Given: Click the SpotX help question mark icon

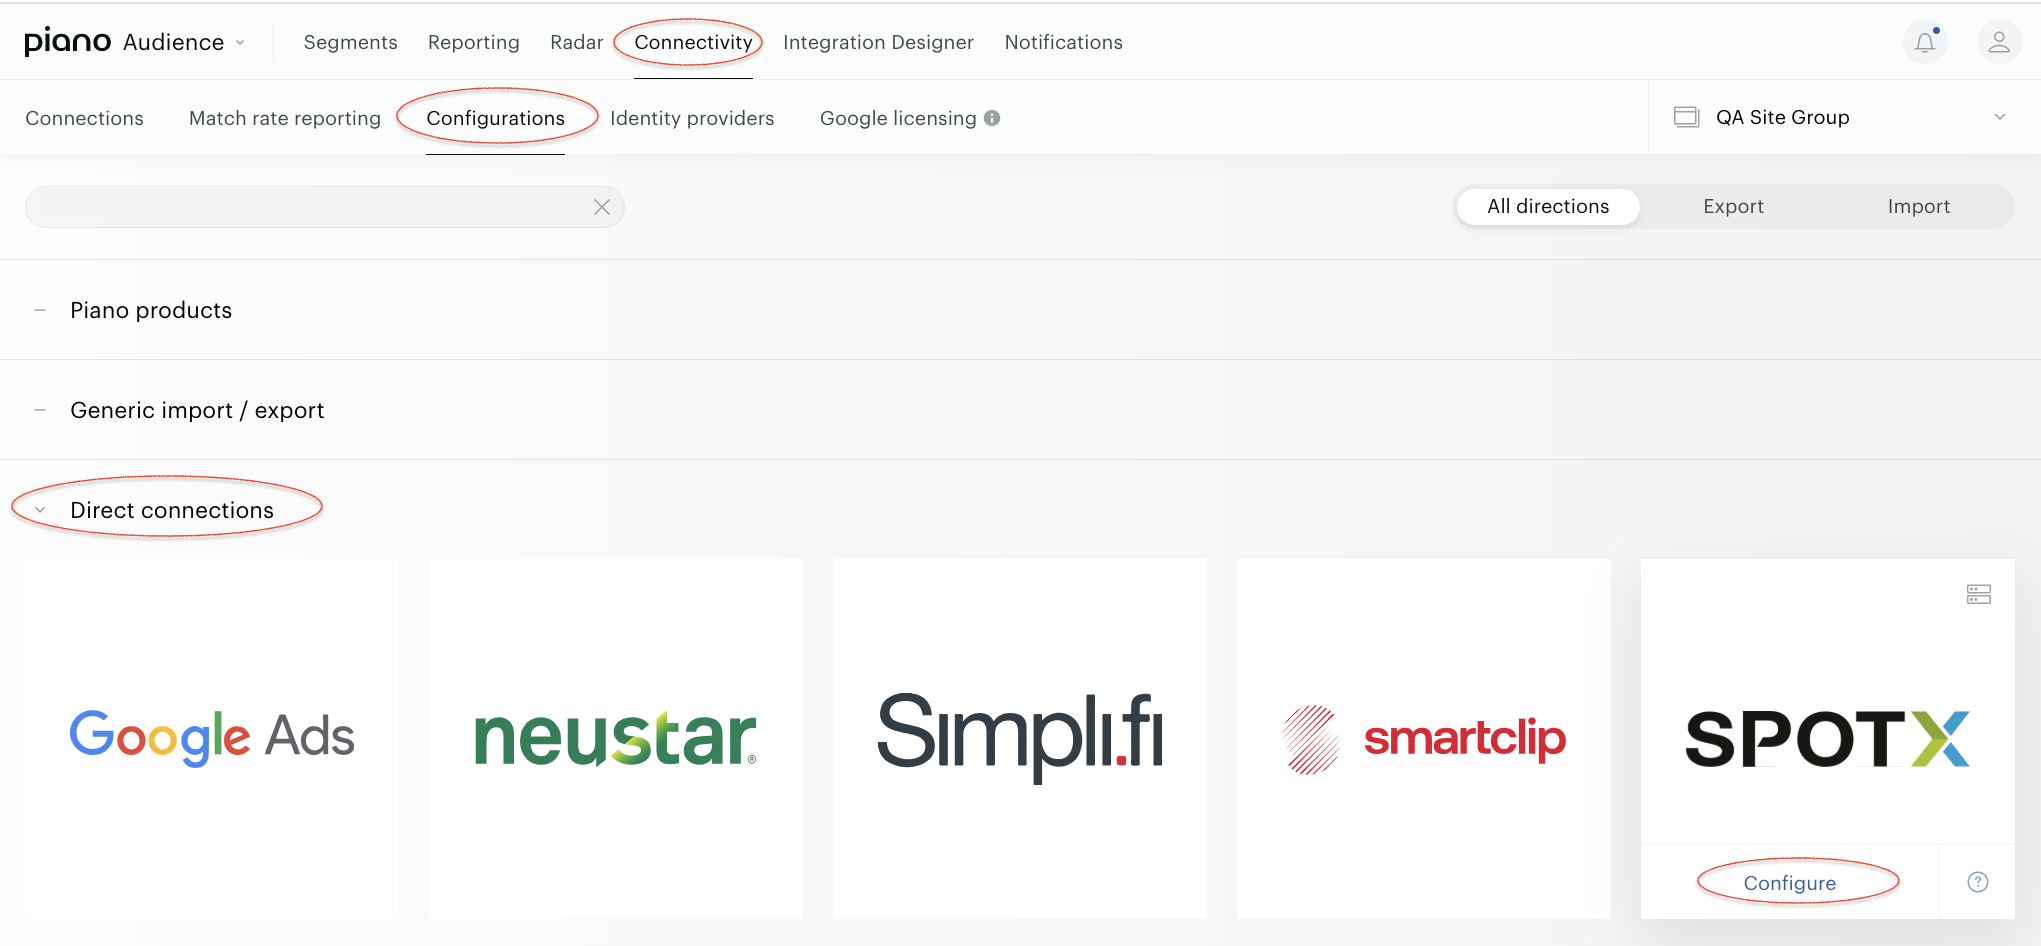Looking at the screenshot, I should [1978, 882].
